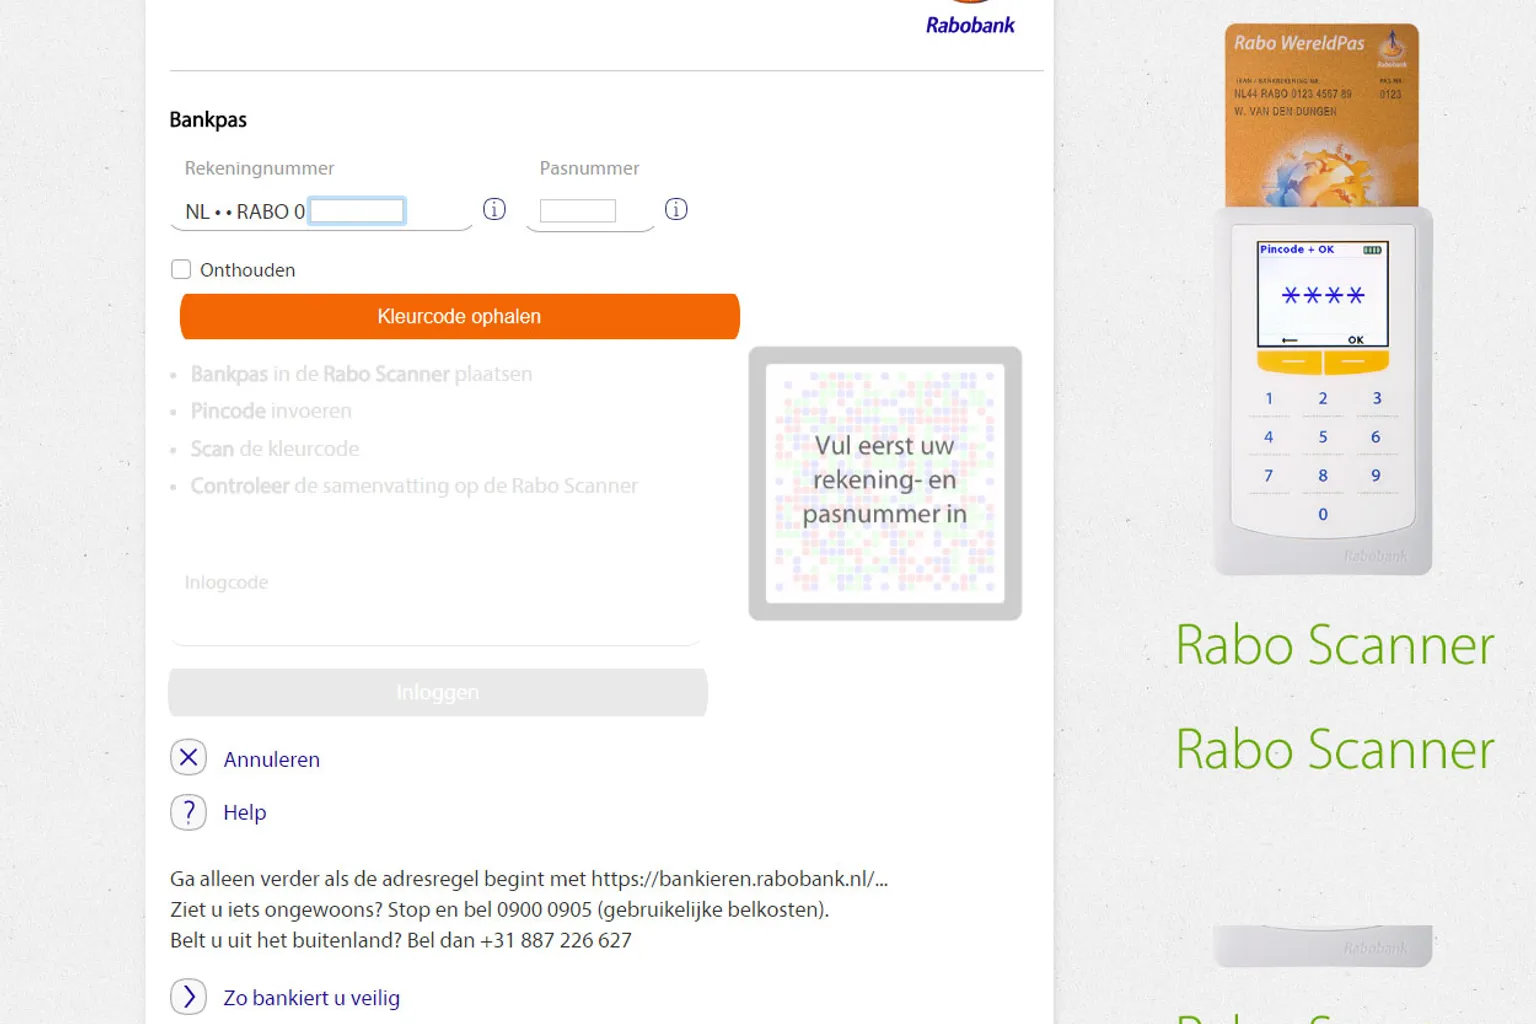Click the Rabo WereldPas card image

click(x=1321, y=115)
